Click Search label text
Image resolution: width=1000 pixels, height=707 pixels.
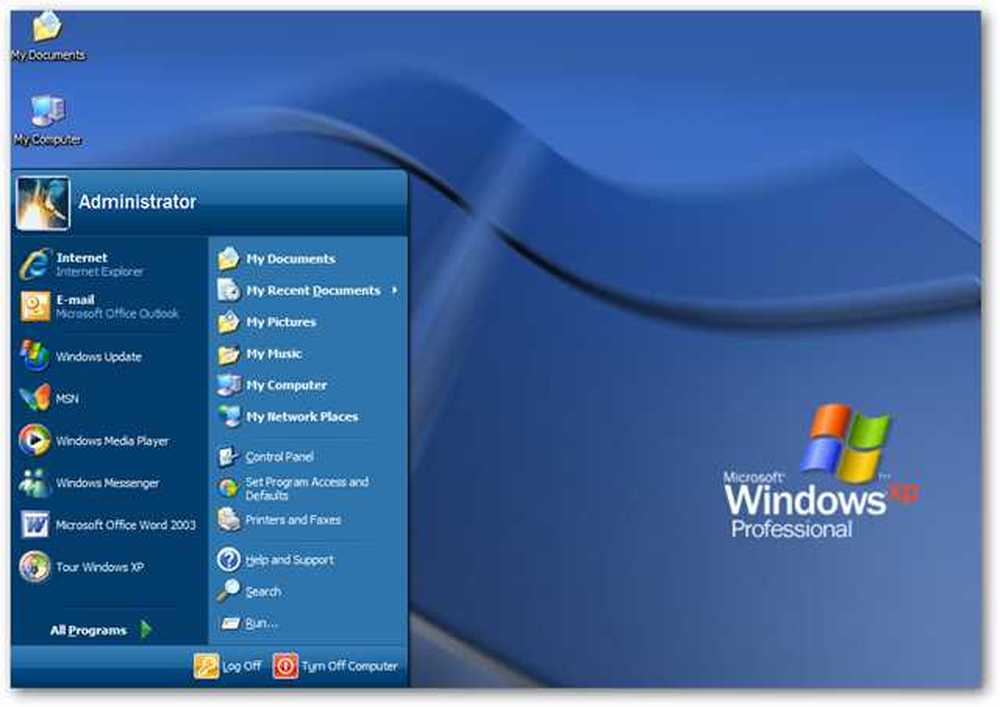pos(263,592)
